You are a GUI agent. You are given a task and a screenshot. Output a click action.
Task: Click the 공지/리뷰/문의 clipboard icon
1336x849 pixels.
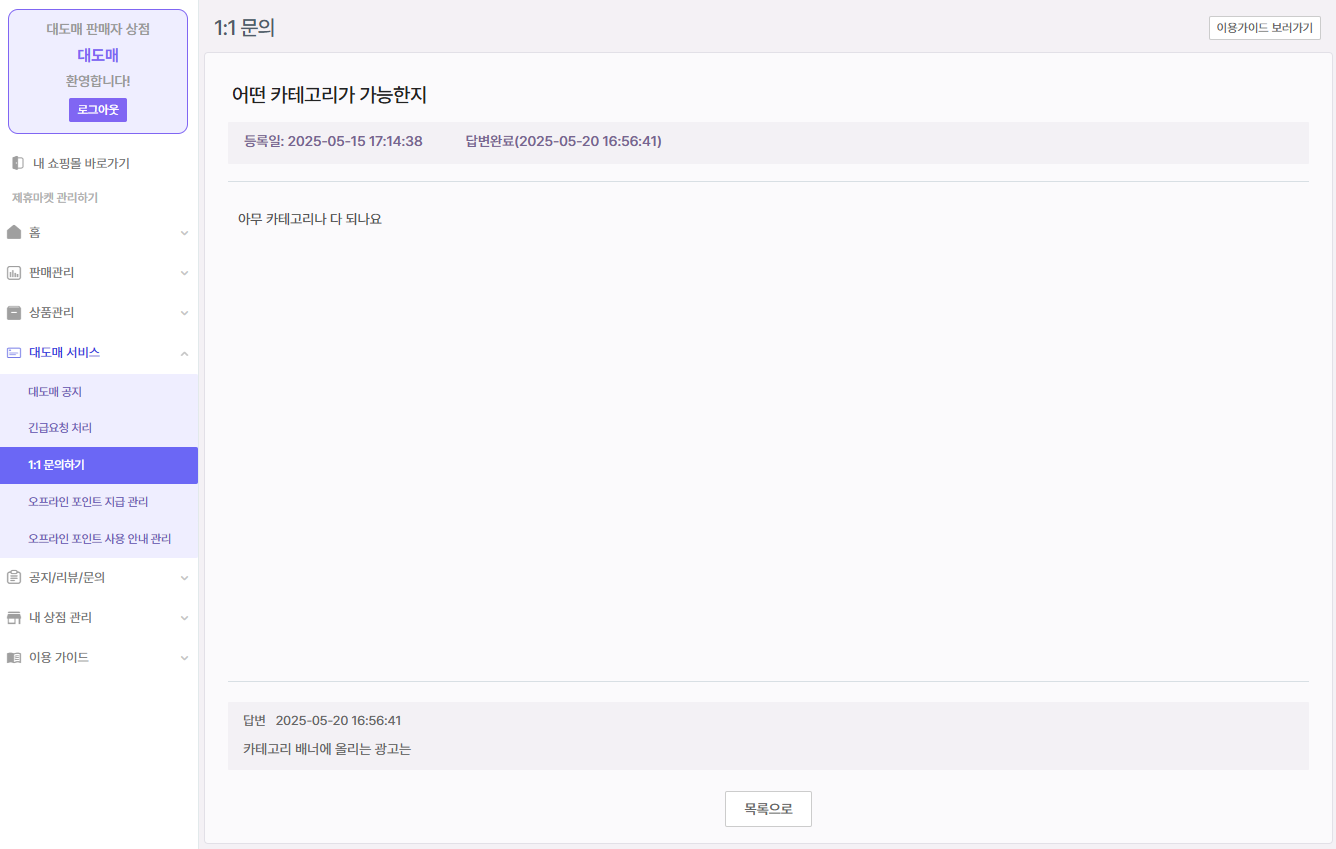point(14,577)
